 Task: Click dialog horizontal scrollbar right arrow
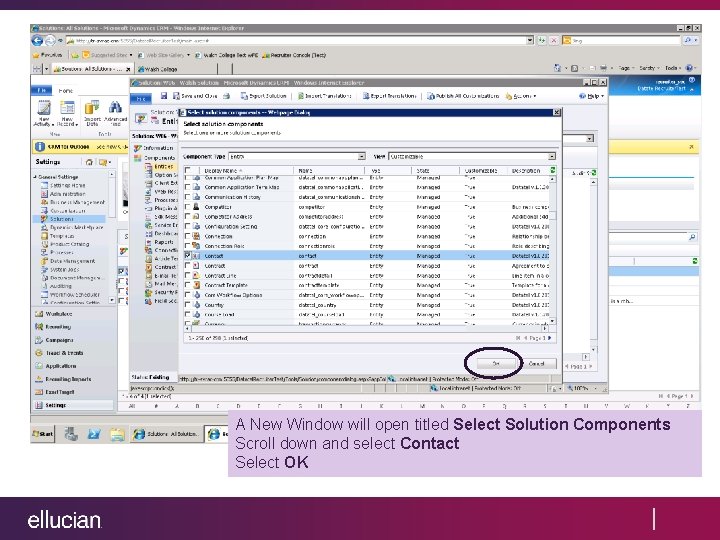click(545, 329)
